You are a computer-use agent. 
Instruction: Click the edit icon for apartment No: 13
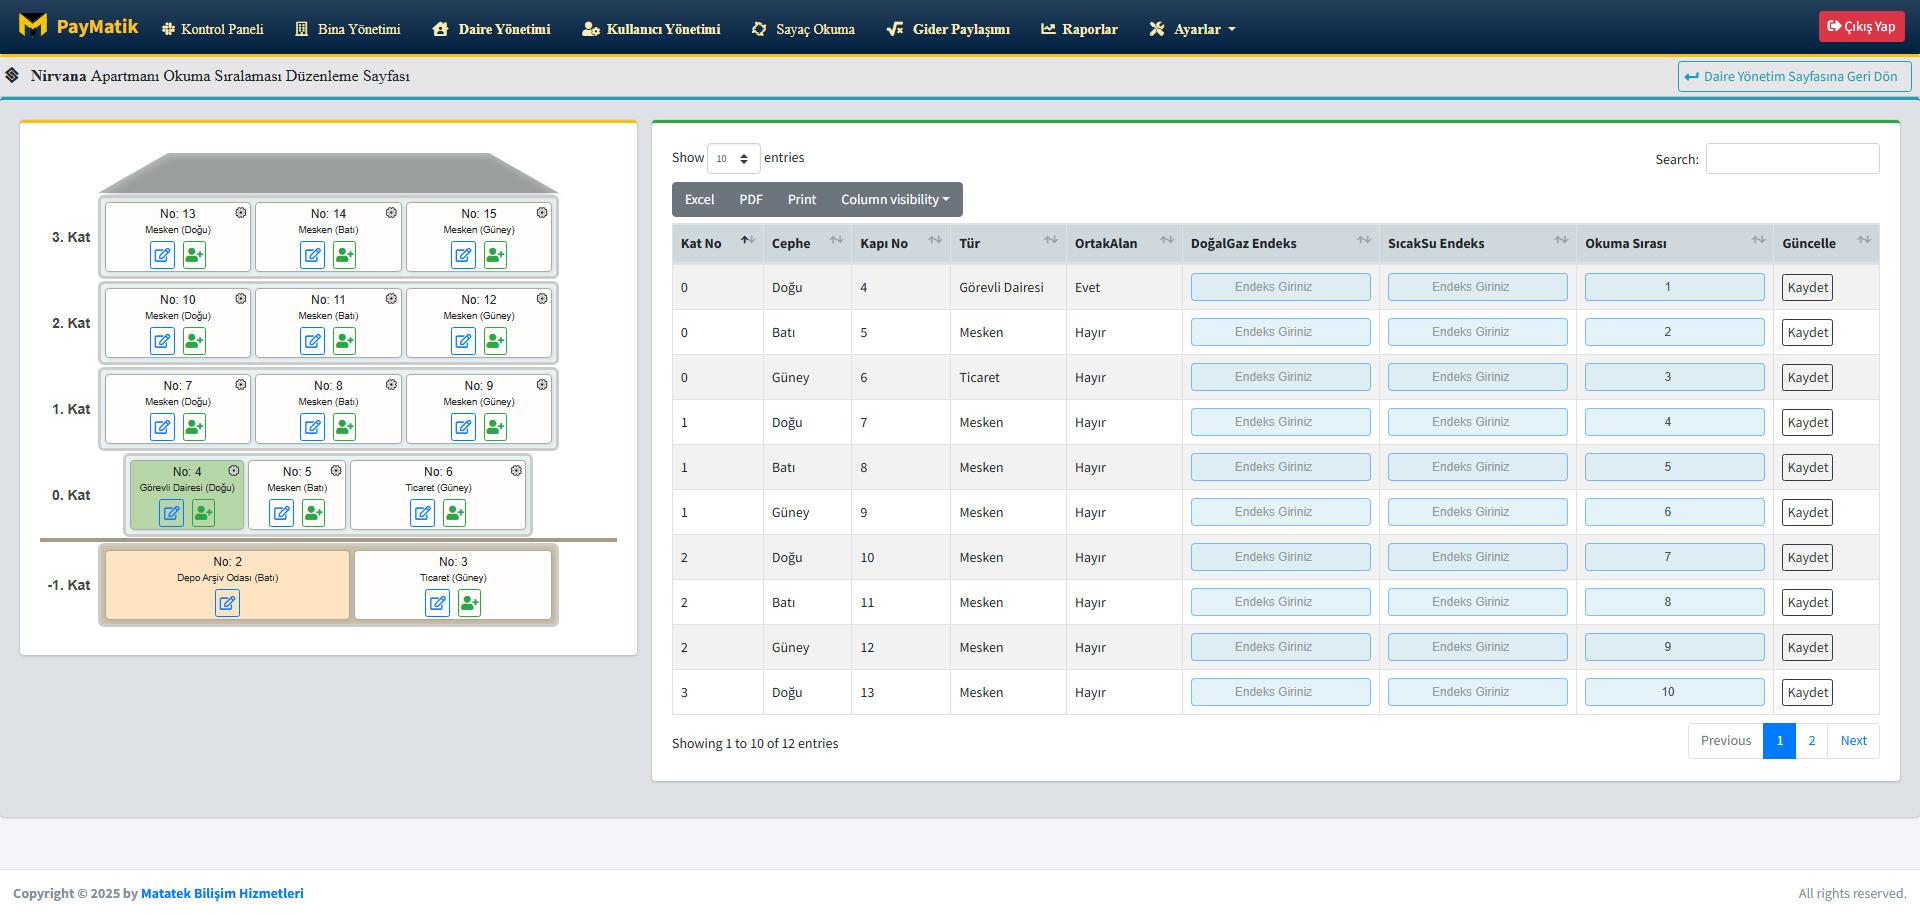click(162, 255)
